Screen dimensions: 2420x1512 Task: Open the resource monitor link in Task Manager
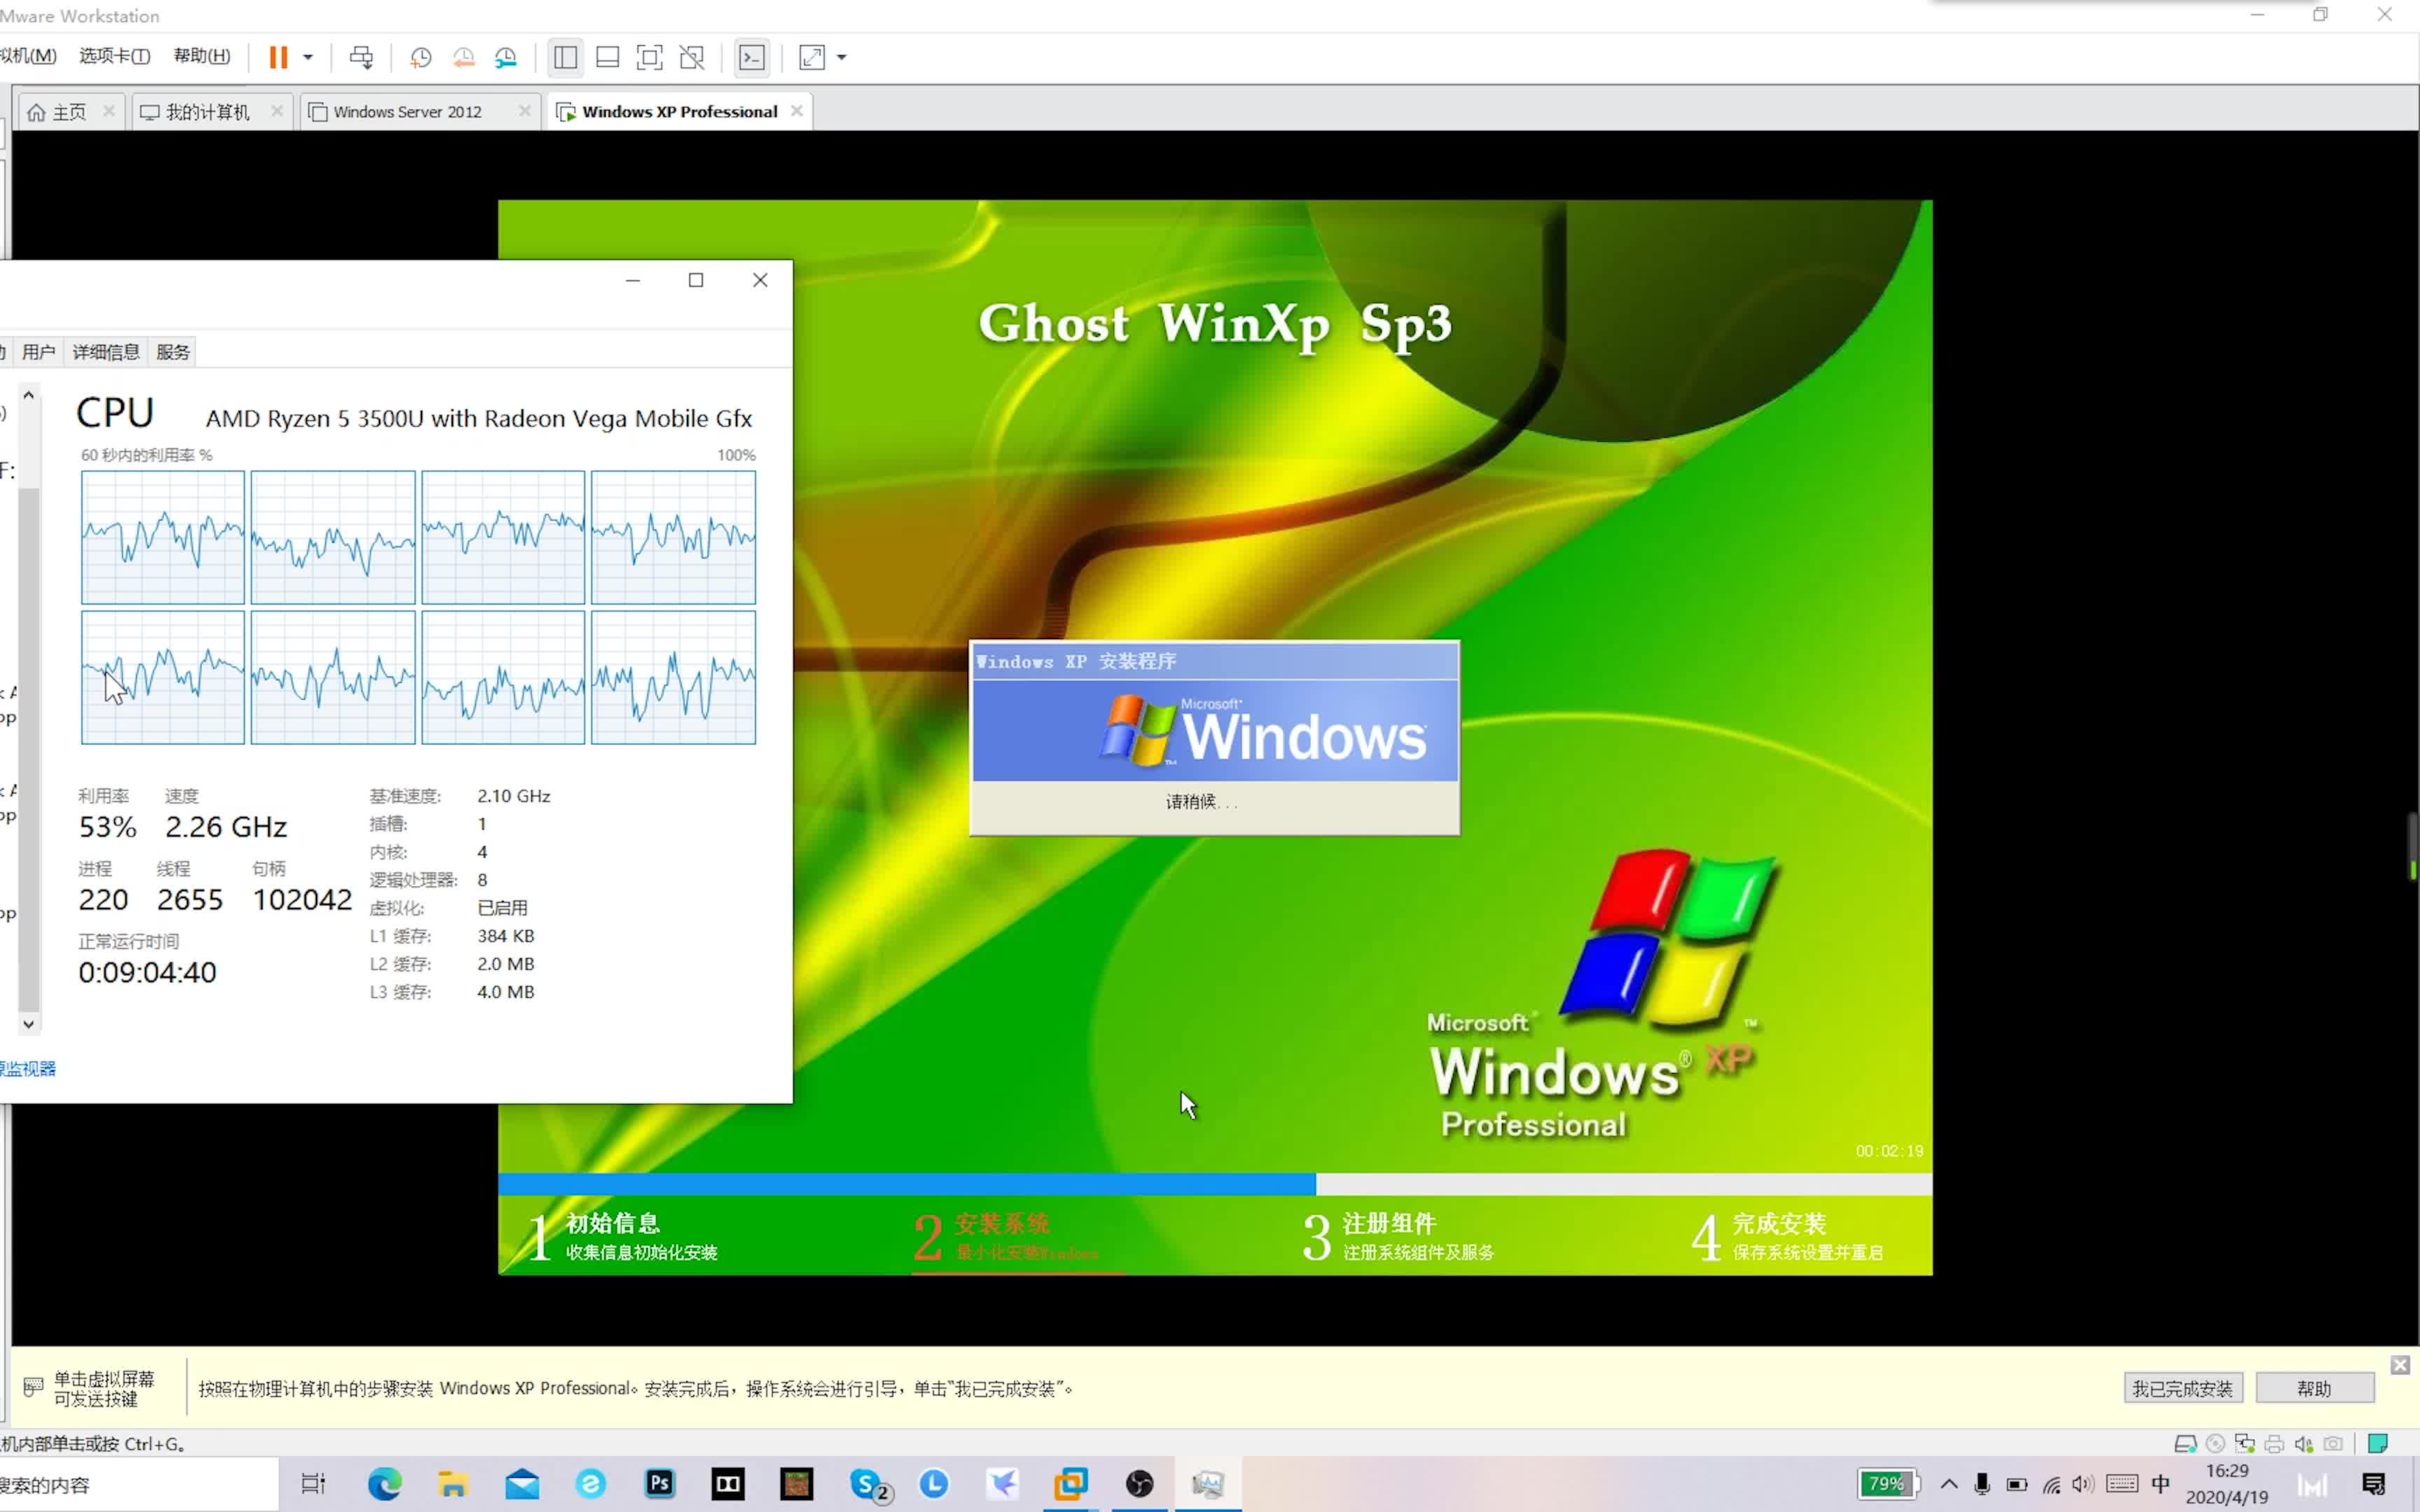click(28, 1069)
